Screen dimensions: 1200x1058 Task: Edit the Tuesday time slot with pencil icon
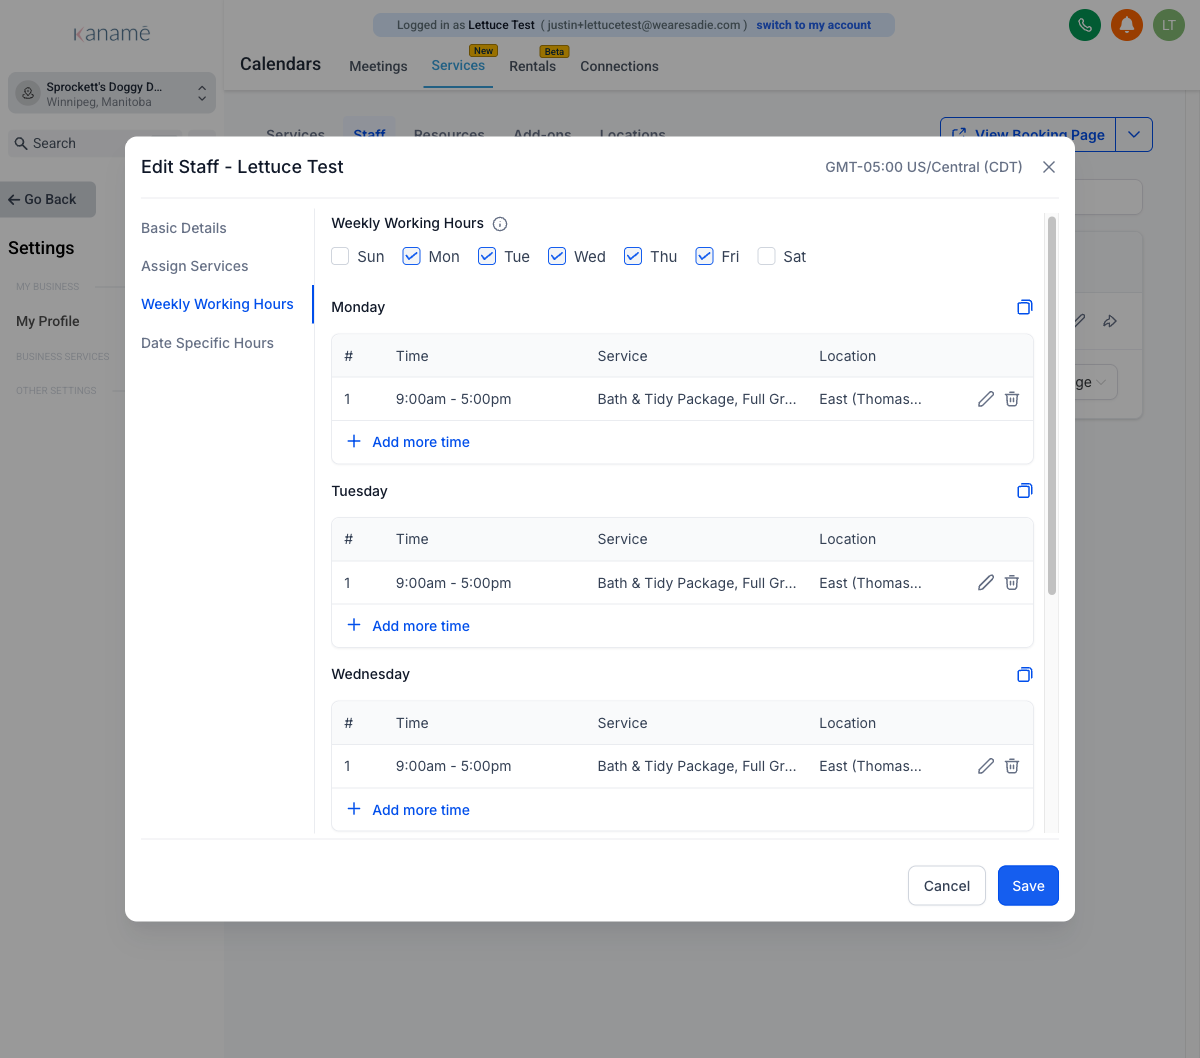coord(986,582)
